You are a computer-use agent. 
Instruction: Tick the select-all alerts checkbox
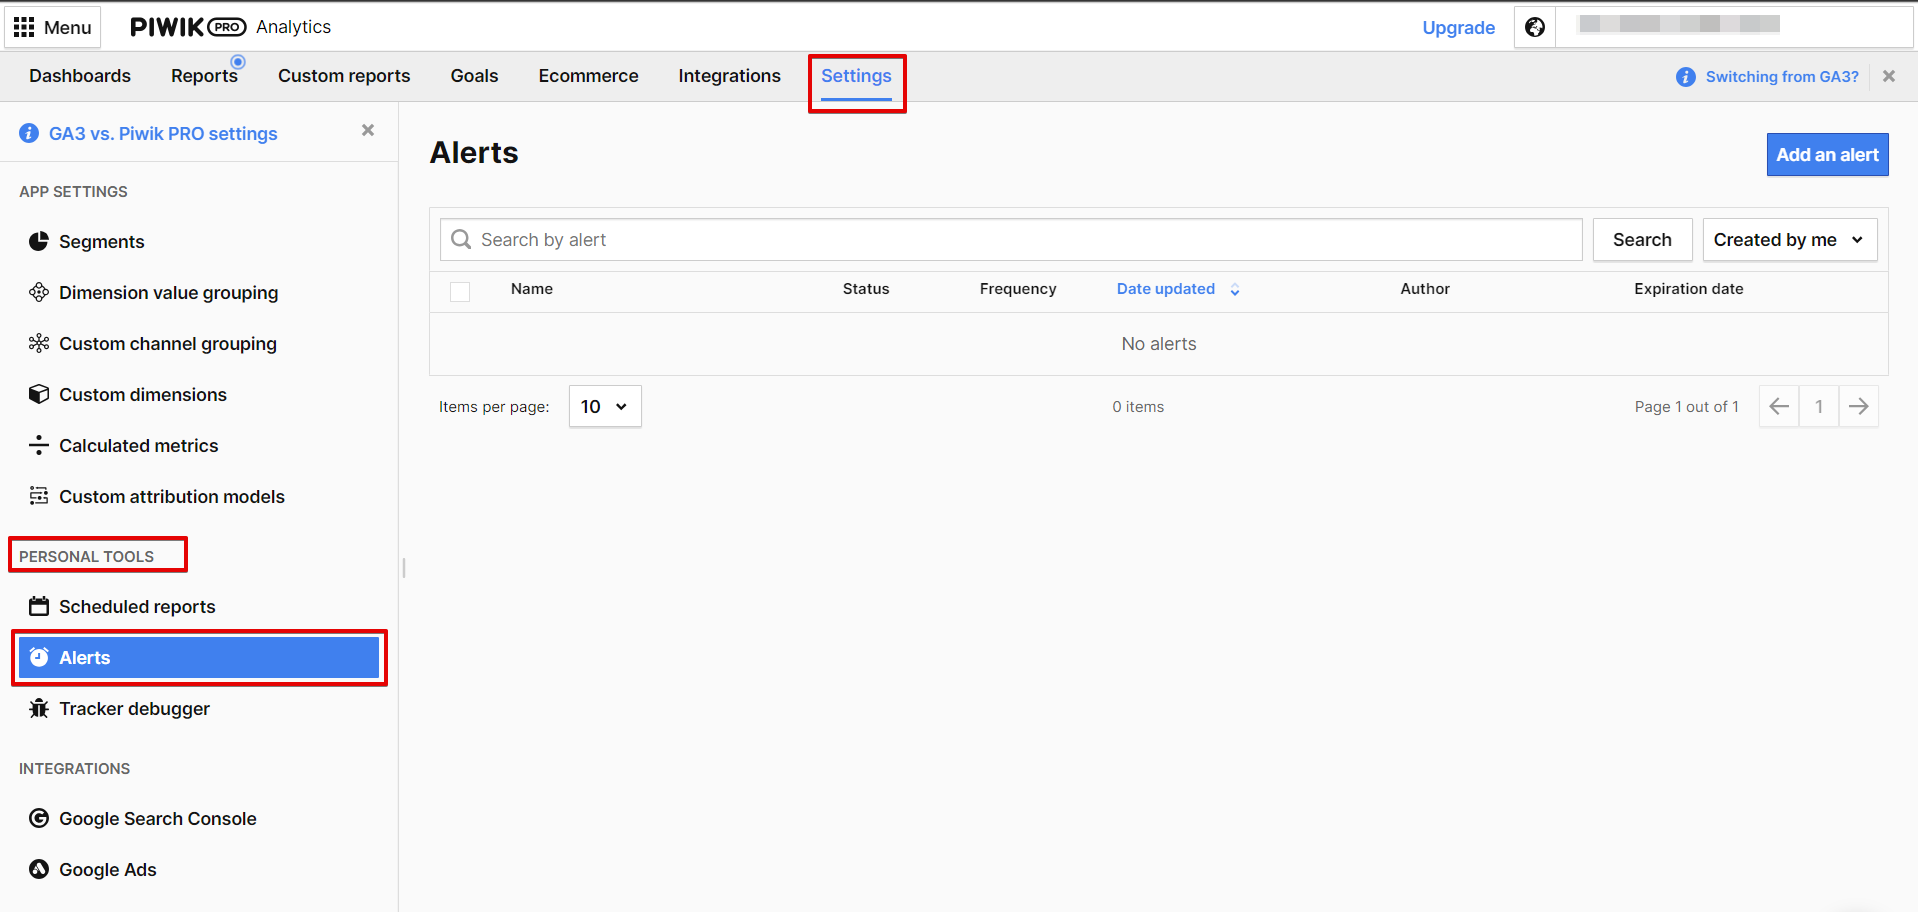(460, 291)
